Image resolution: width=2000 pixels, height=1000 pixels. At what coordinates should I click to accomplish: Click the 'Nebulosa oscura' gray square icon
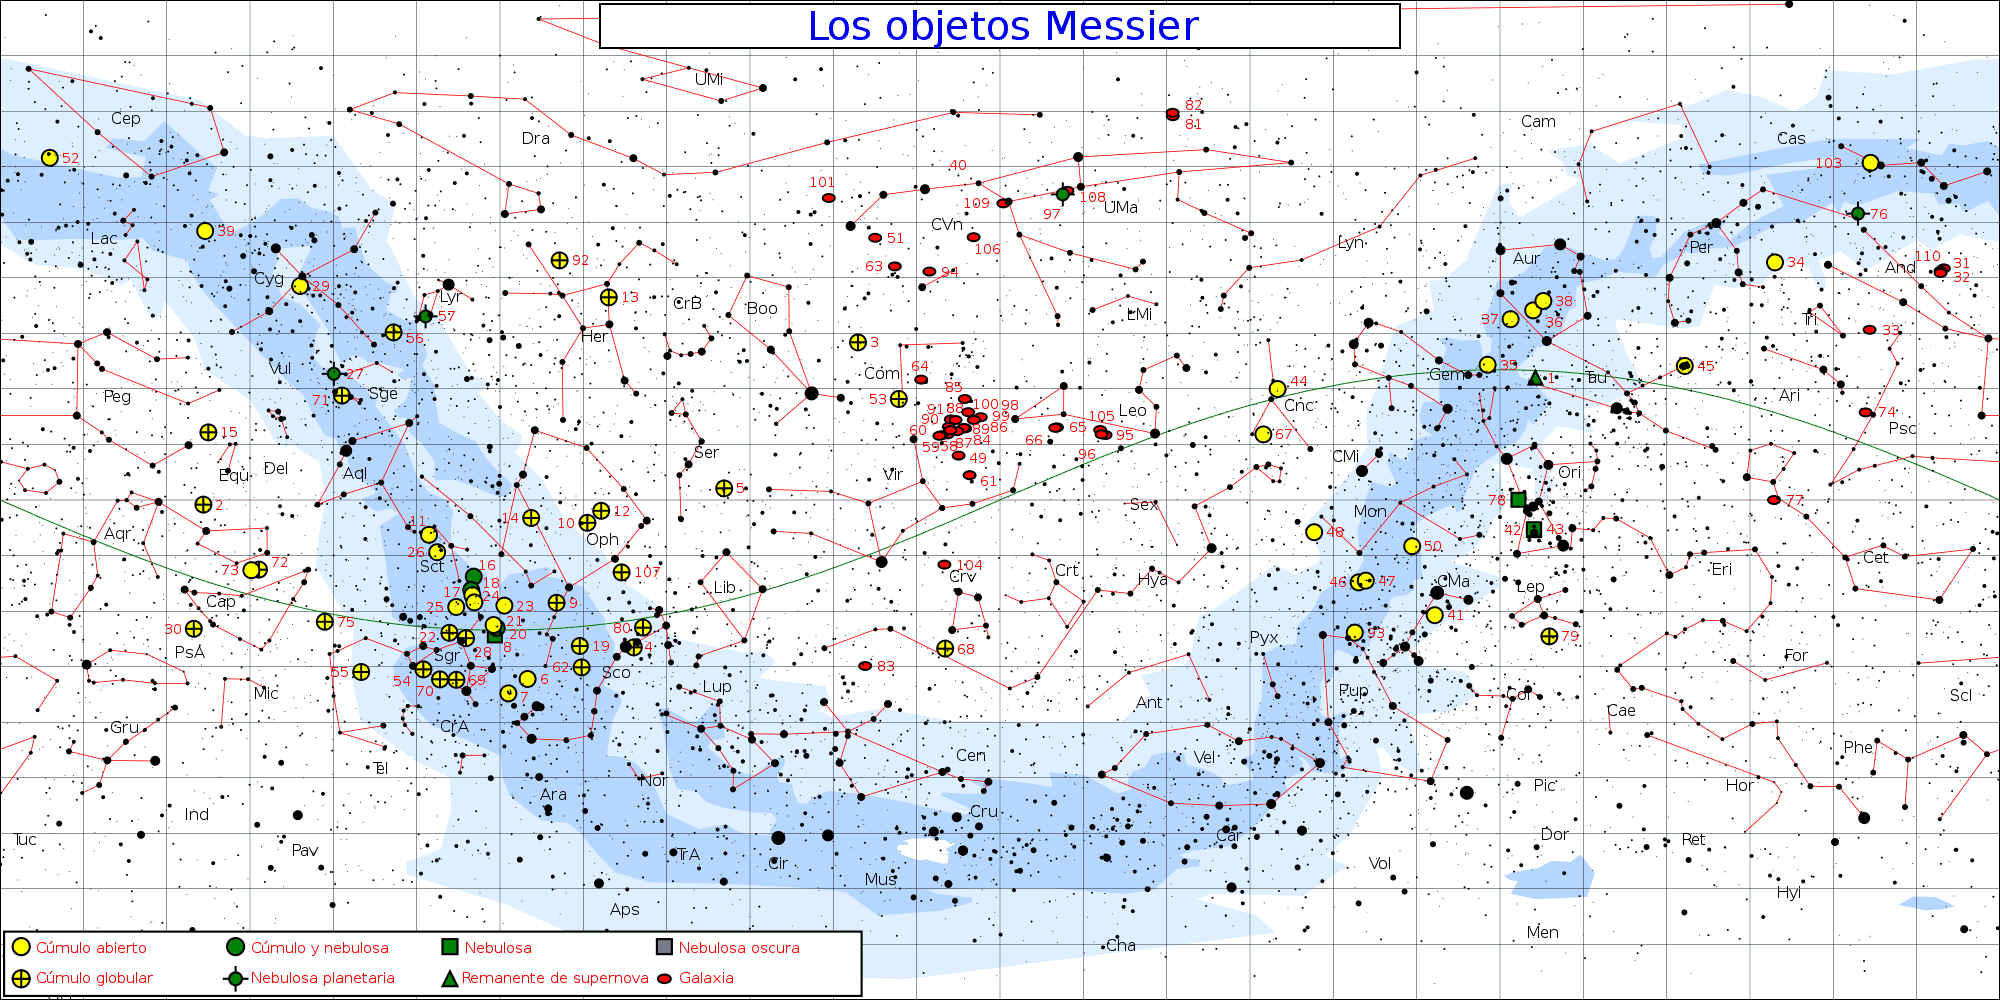[x=664, y=947]
